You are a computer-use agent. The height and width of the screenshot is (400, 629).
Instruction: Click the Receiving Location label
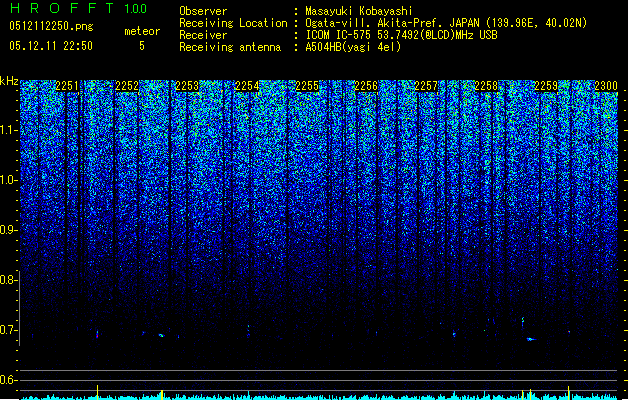[x=233, y=23]
